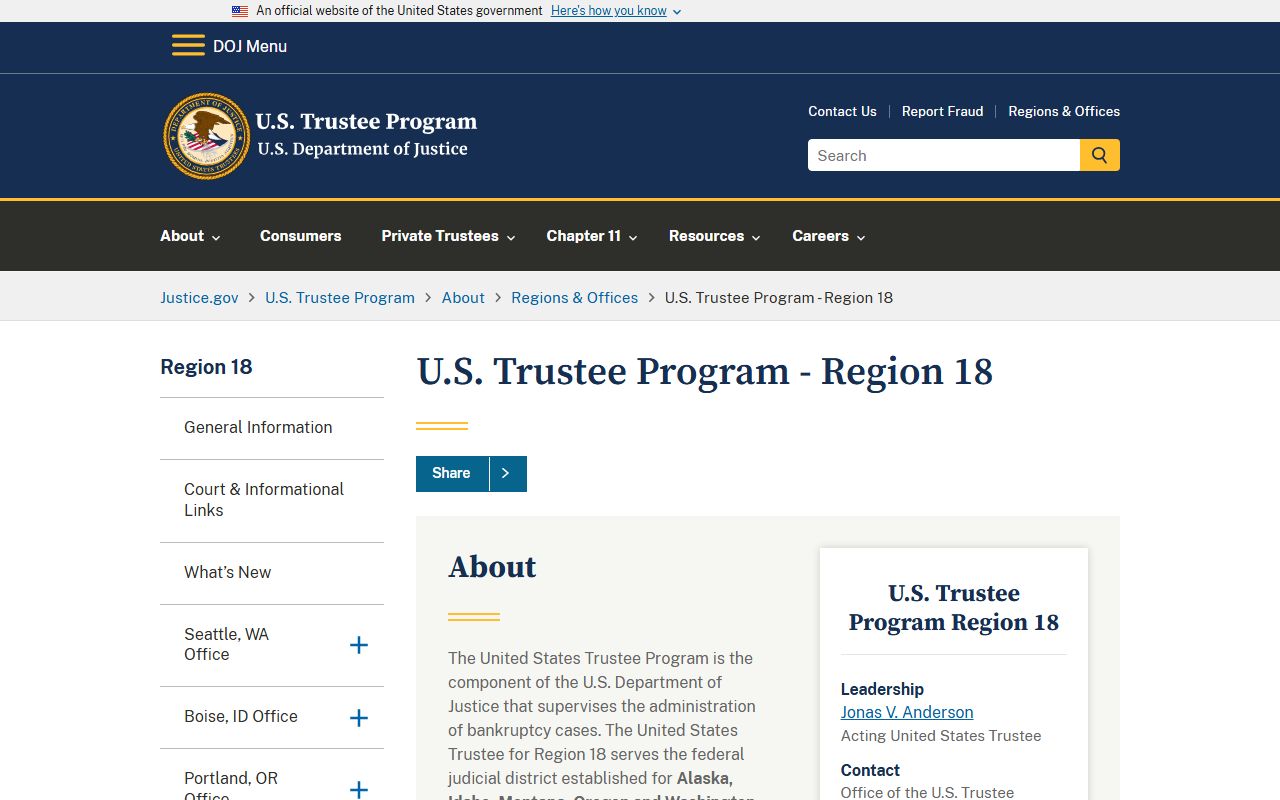Open the Contact Us link
The height and width of the screenshot is (800, 1280).
click(x=842, y=111)
